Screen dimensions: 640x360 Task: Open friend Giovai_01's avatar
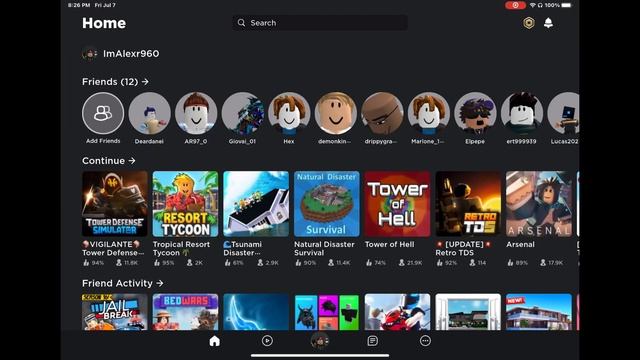pyautogui.click(x=242, y=113)
